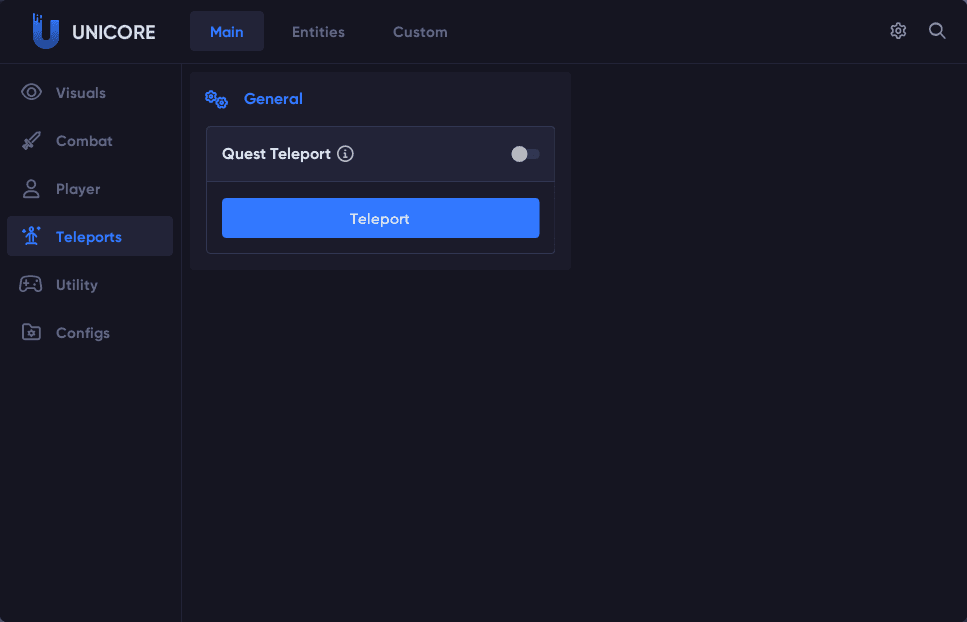
Task: Open settings via the top-right gear icon
Action: tap(898, 31)
